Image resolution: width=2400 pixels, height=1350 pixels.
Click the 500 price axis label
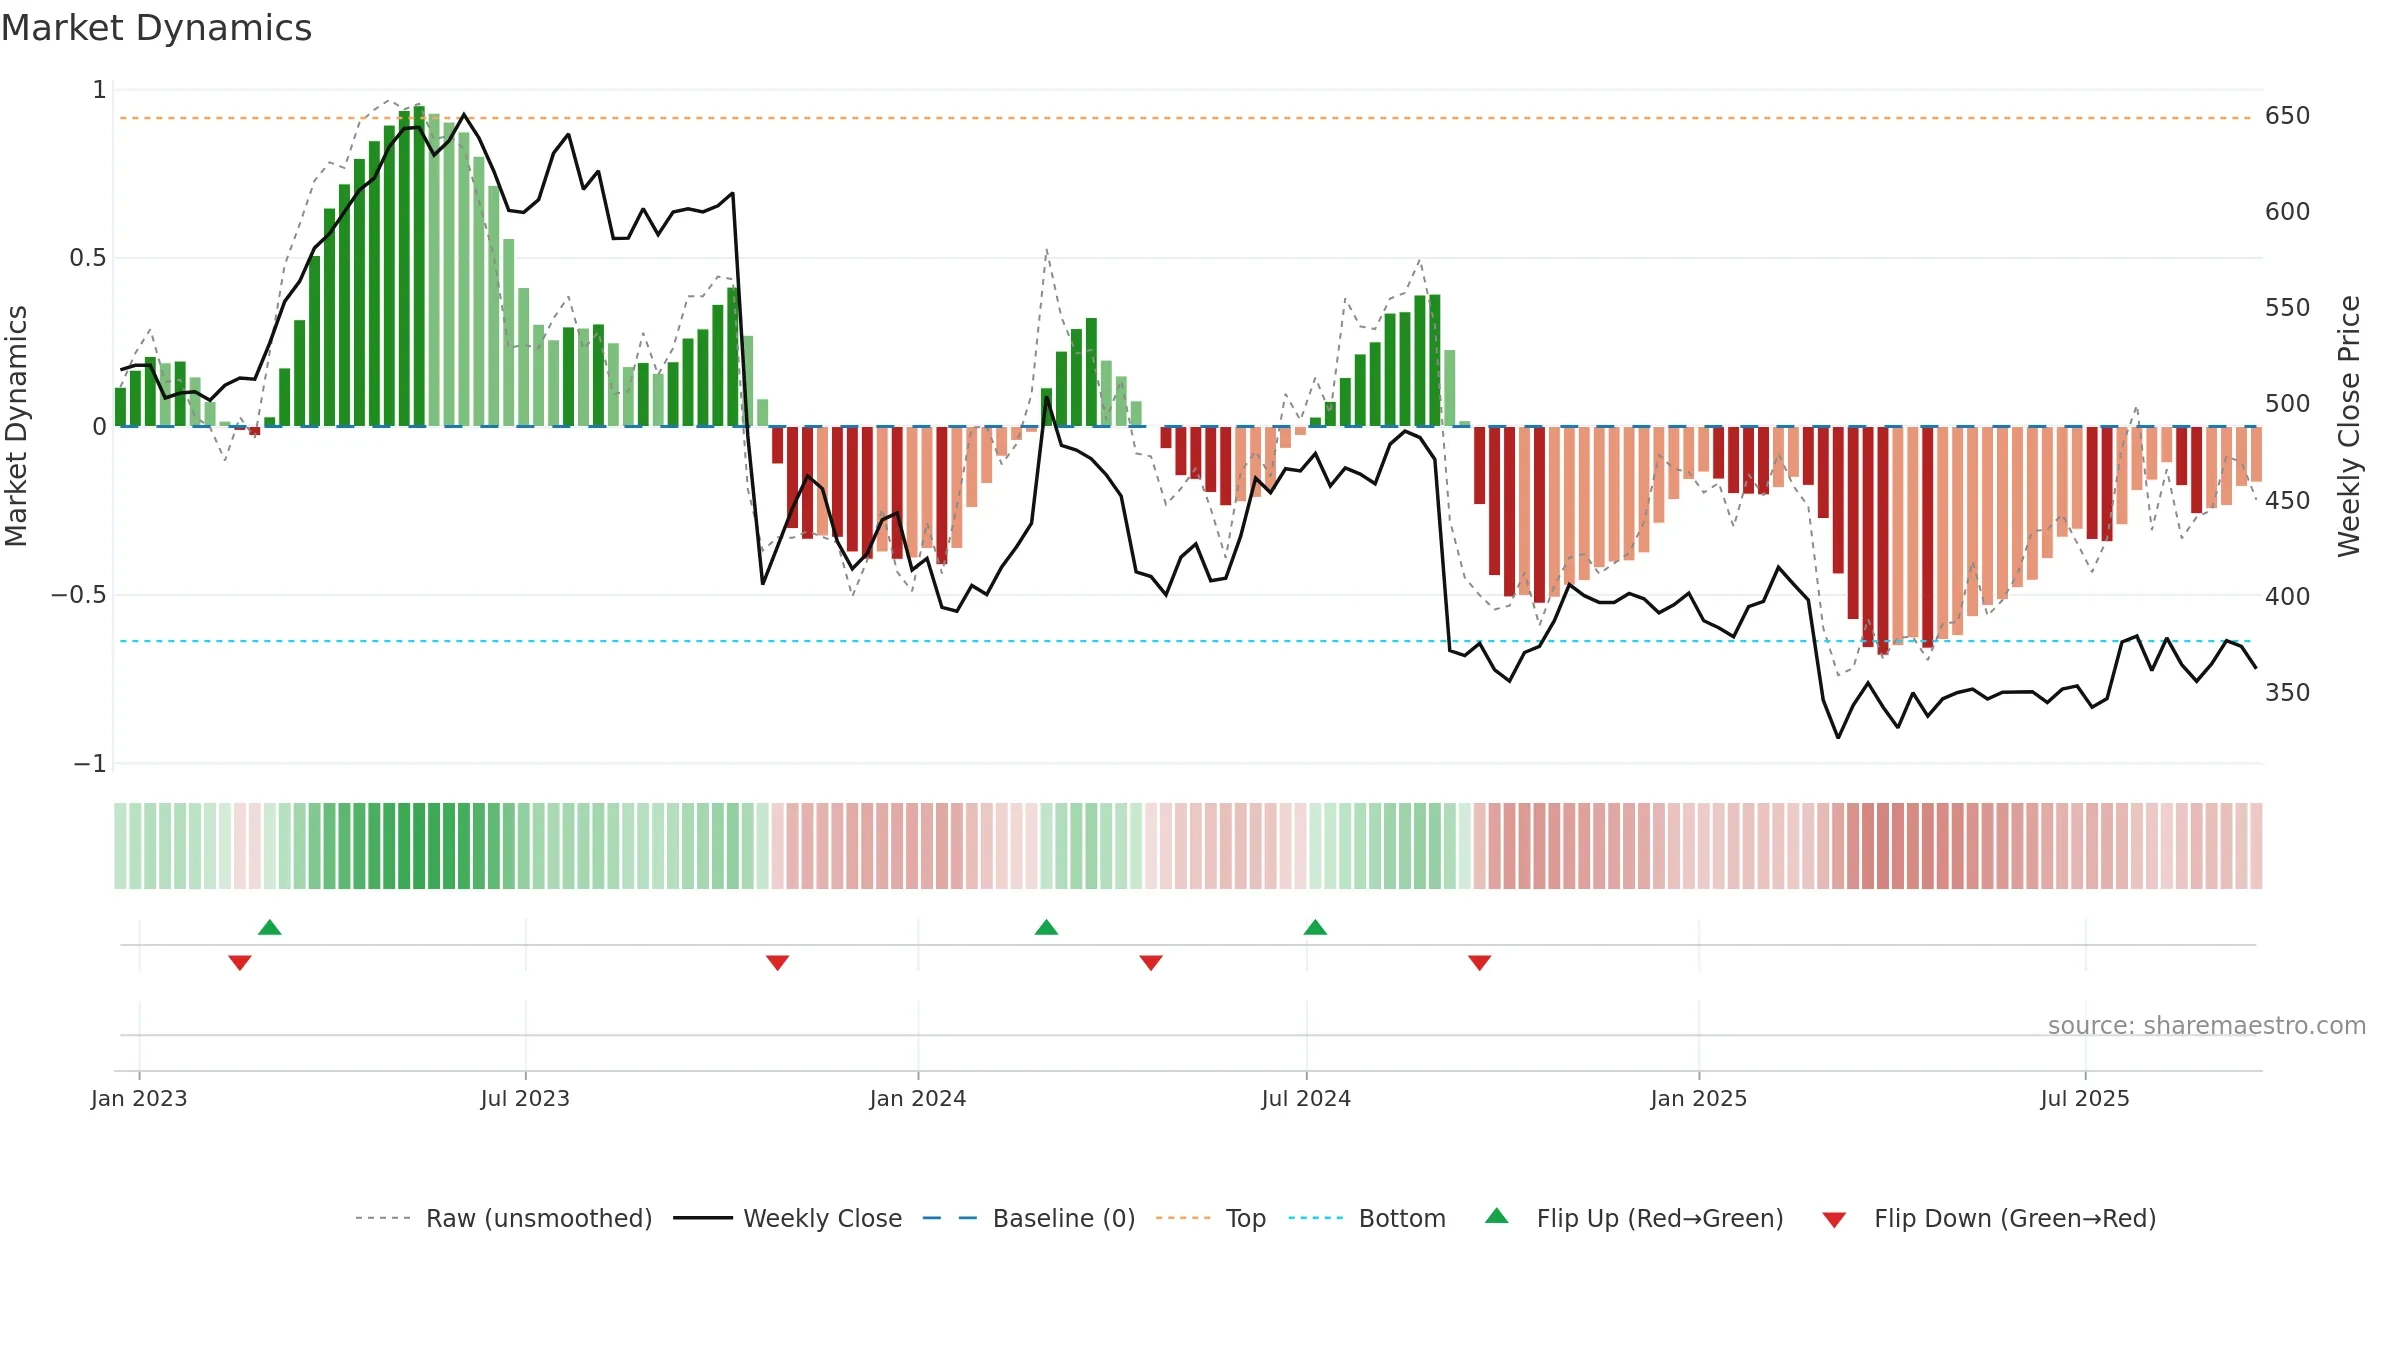2288,404
